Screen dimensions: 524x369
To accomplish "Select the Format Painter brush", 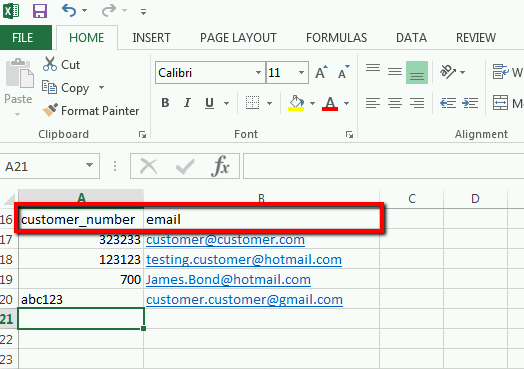I will click(x=50, y=110).
